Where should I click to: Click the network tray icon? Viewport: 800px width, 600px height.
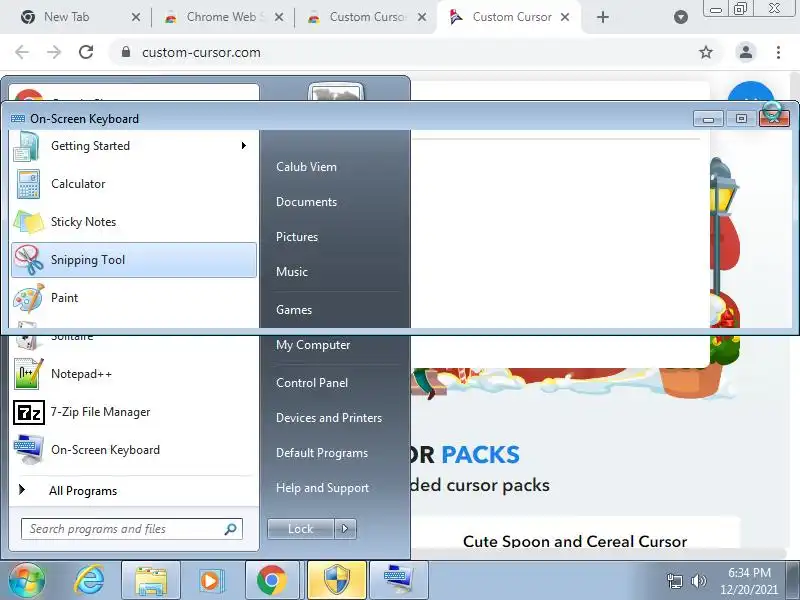[674, 581]
